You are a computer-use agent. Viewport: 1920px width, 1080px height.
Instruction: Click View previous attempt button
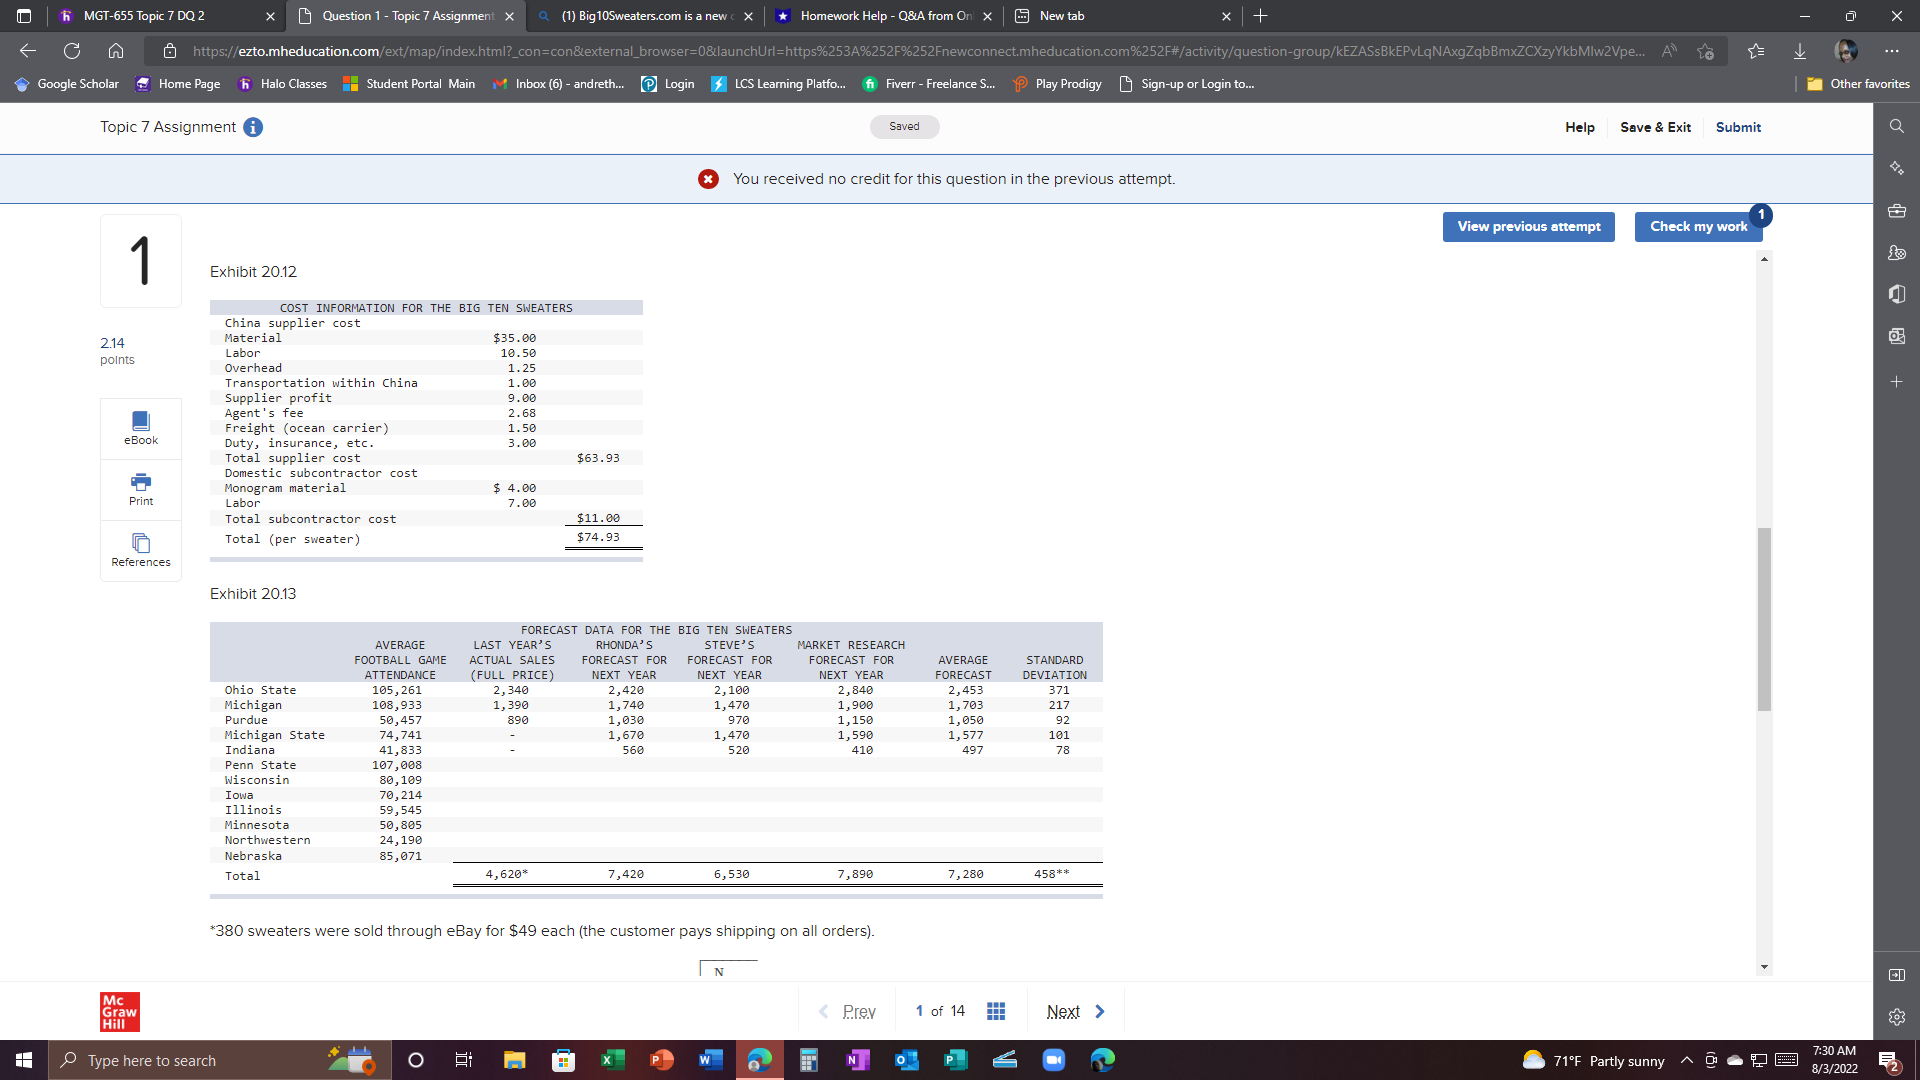(1528, 226)
